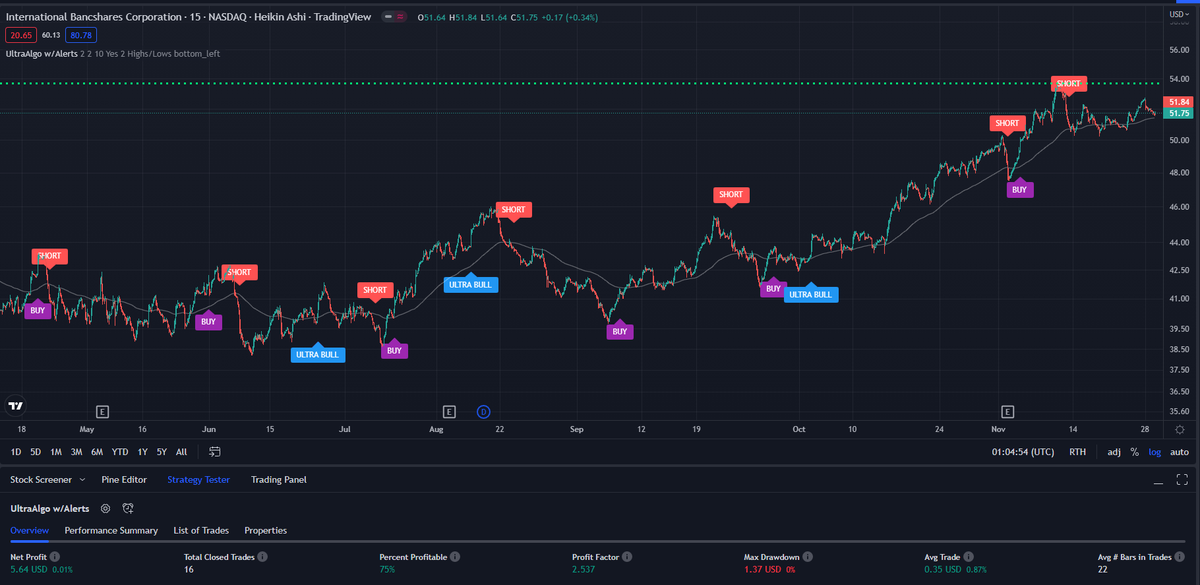Click the TradingView logo on the chart
The width and height of the screenshot is (1200, 585).
(x=15, y=405)
